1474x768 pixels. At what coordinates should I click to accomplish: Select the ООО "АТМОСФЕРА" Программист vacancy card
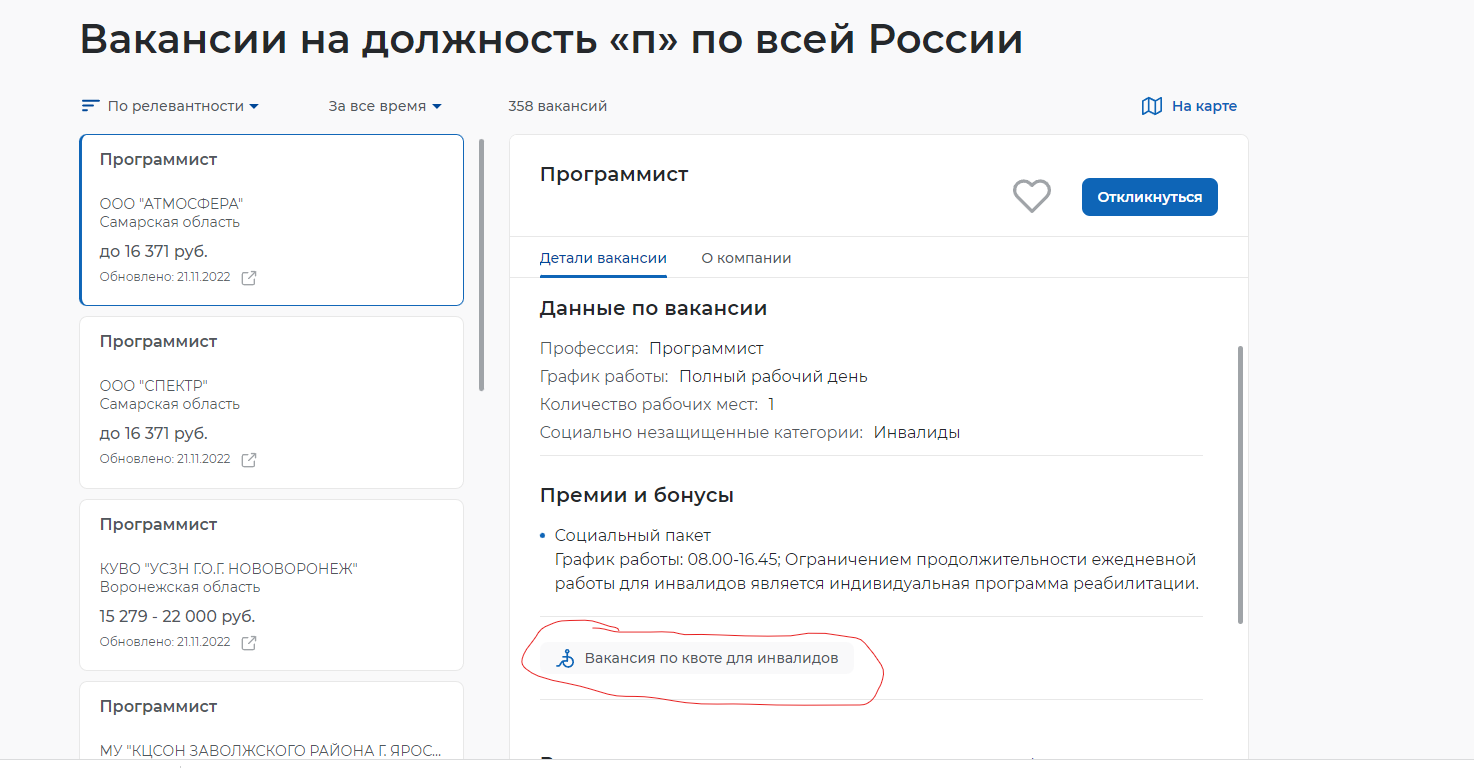click(271, 220)
